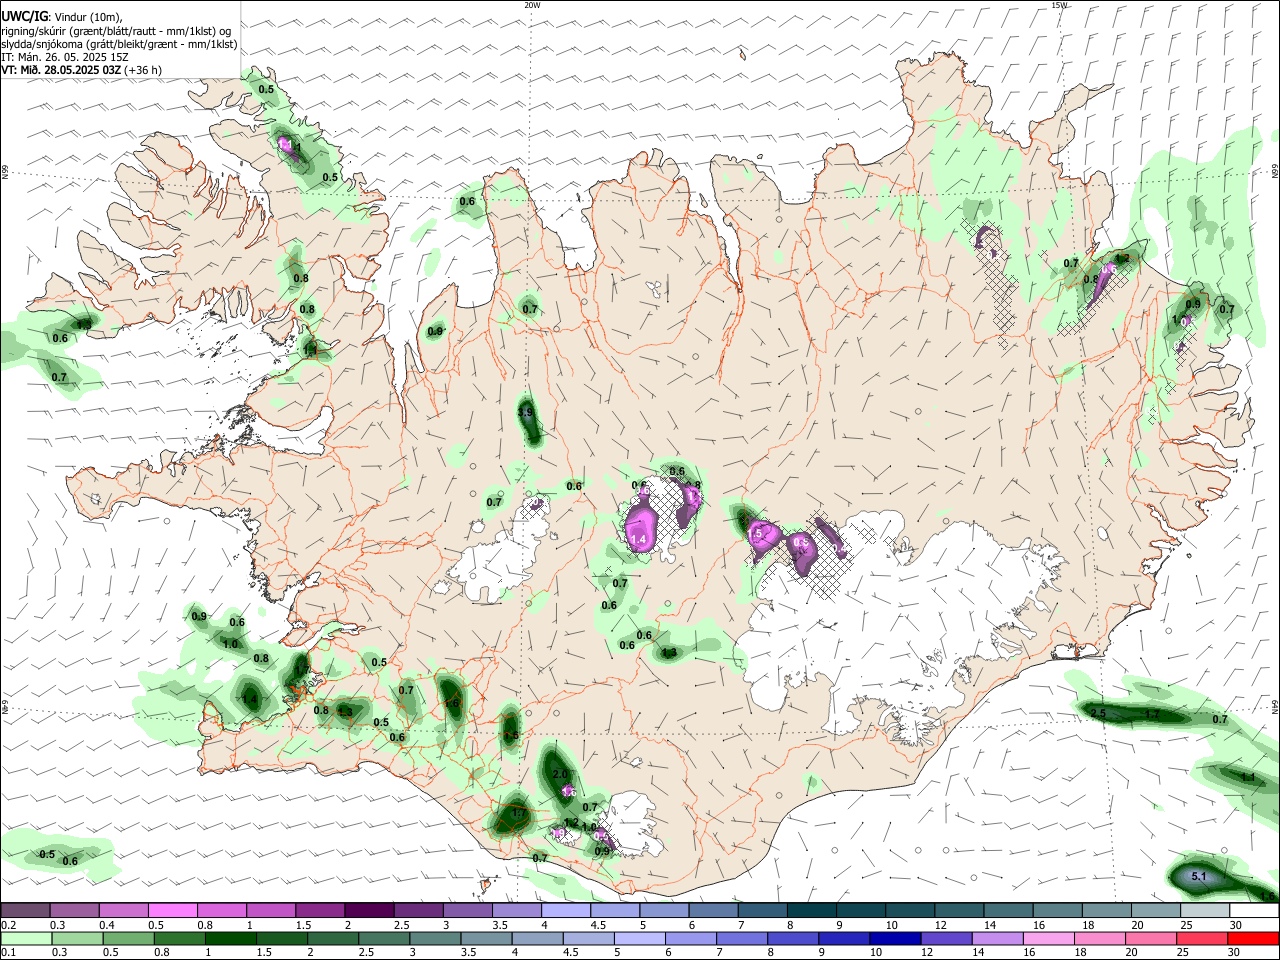Click the 2.0 precipitation value in the south
The width and height of the screenshot is (1280, 960).
coord(560,775)
